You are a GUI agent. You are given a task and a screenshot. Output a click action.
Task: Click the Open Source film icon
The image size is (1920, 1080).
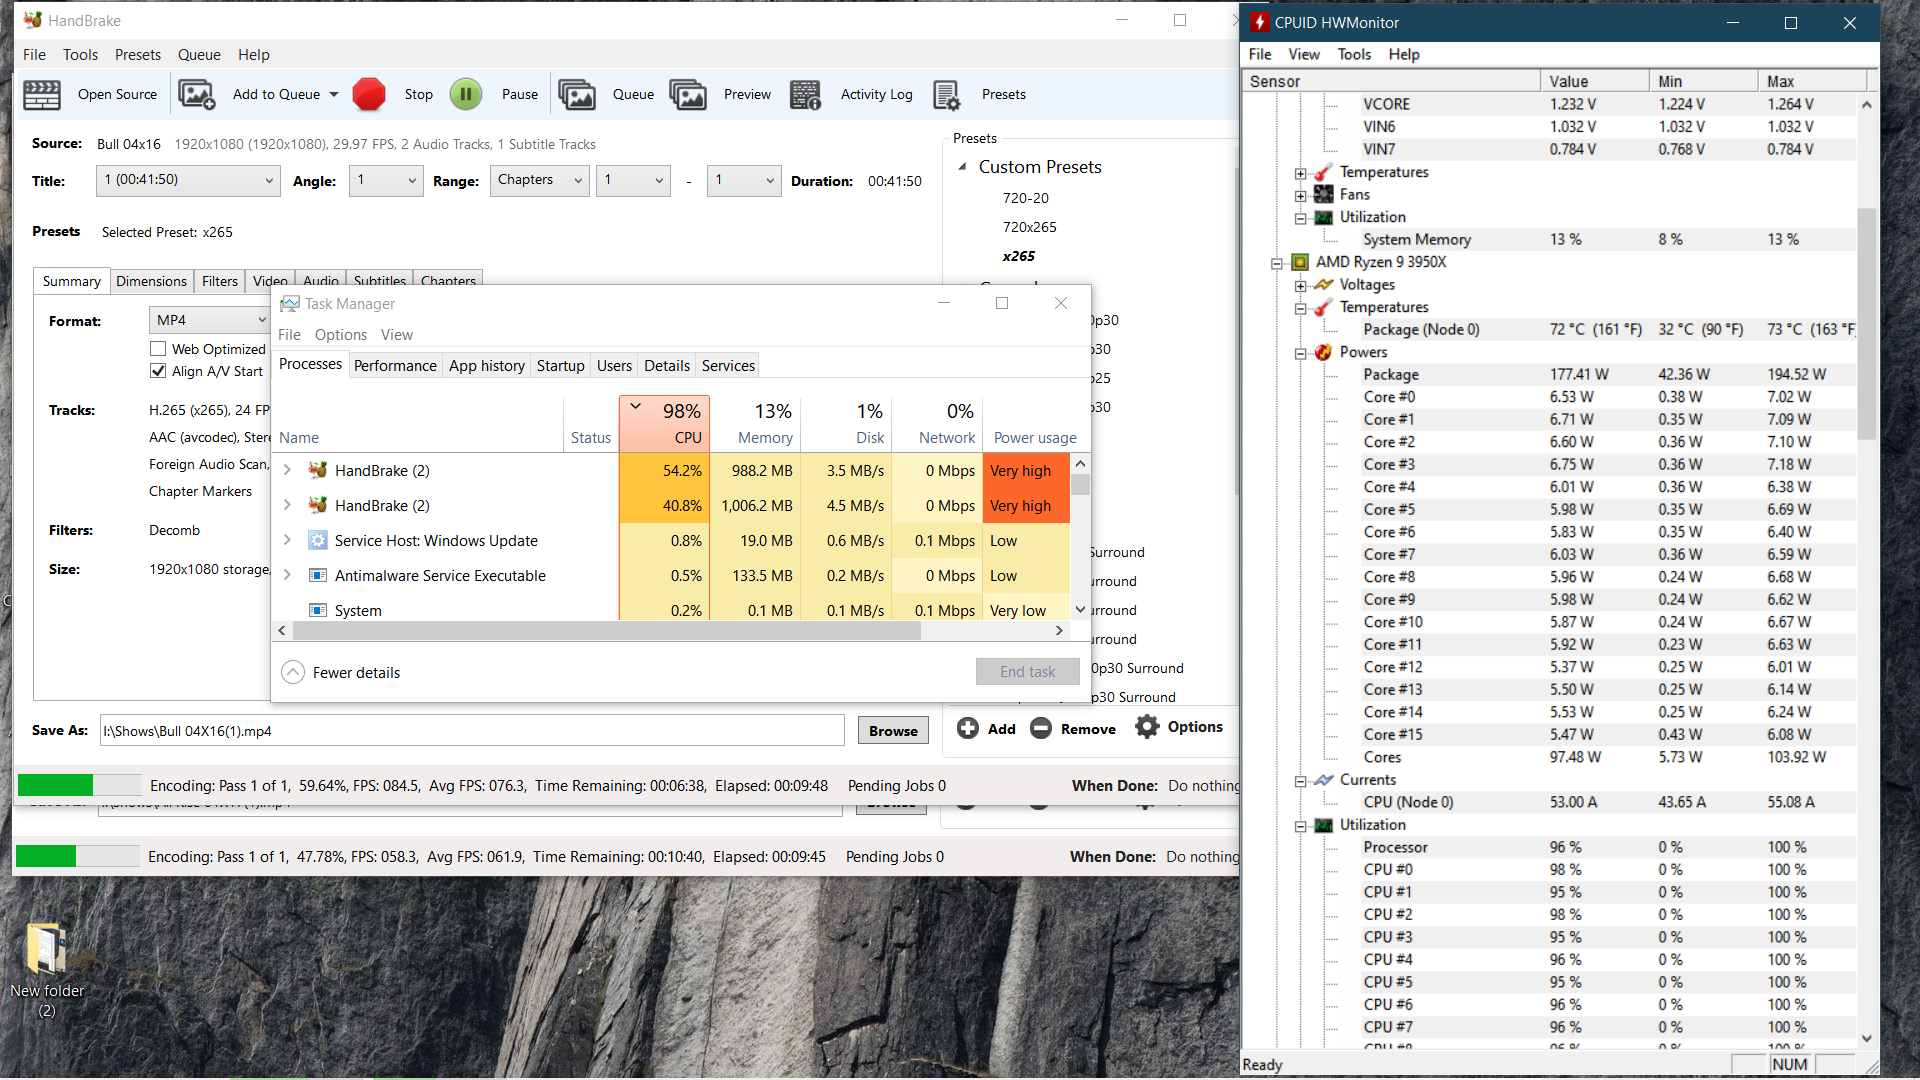[42, 95]
